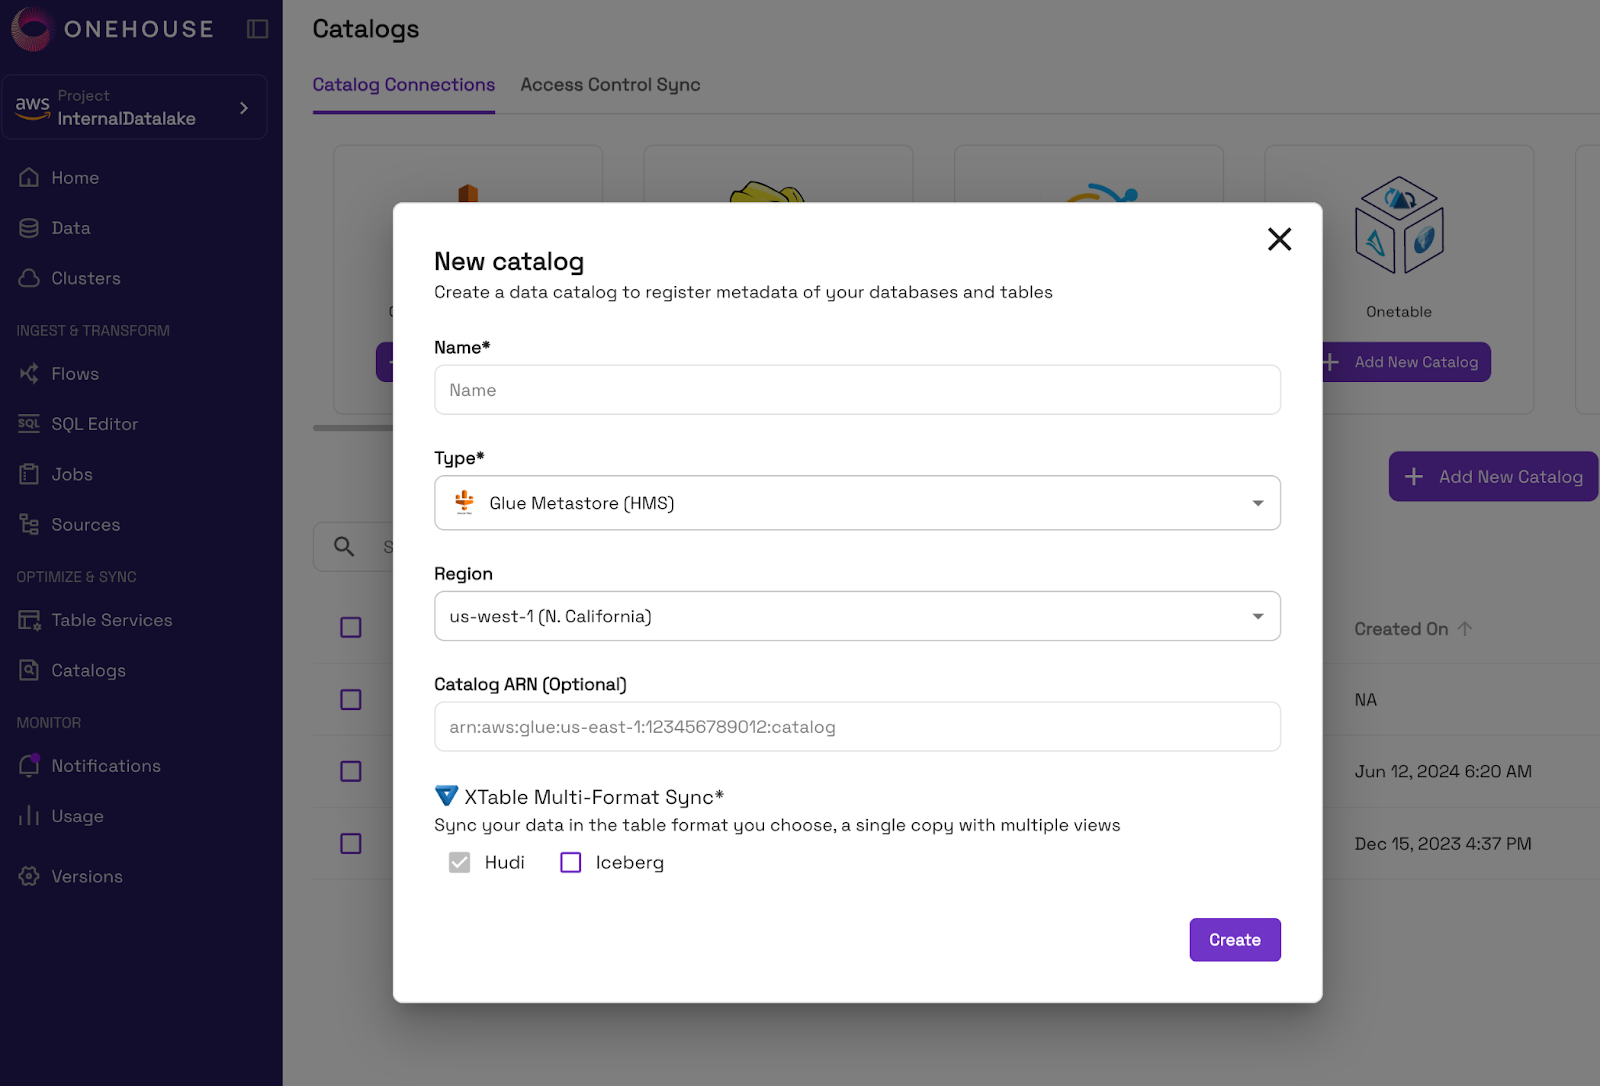Screen dimensions: 1600x1086
Task: Click the Jun 12, 2024 6:20 AM cell
Action: click(x=1443, y=771)
